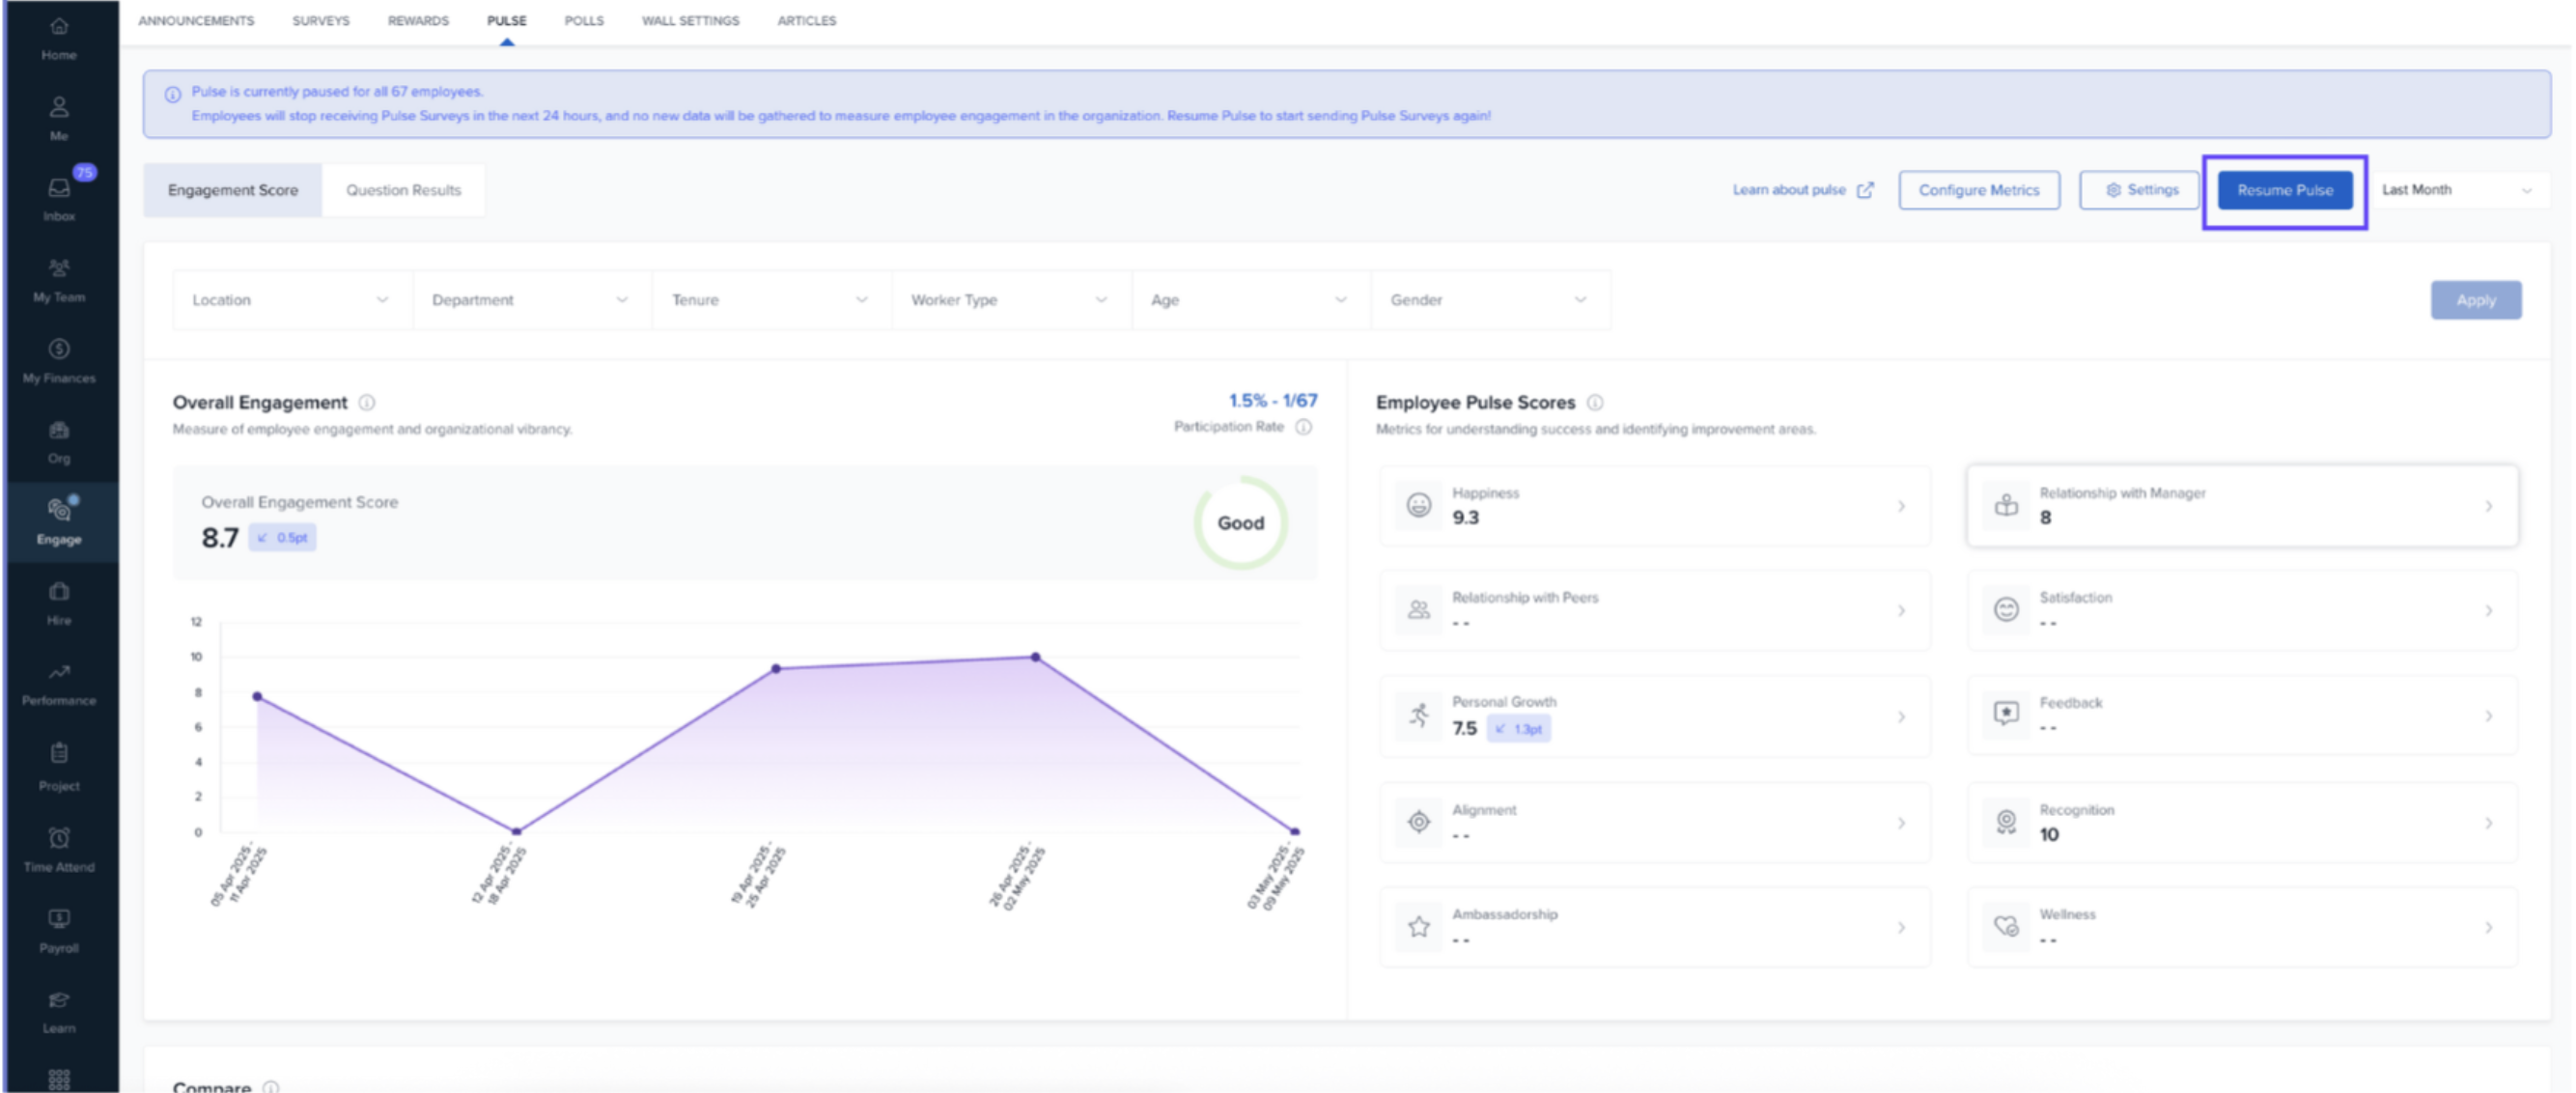Click the Resume Pulse button
The image size is (2576, 1093).
click(x=2284, y=190)
